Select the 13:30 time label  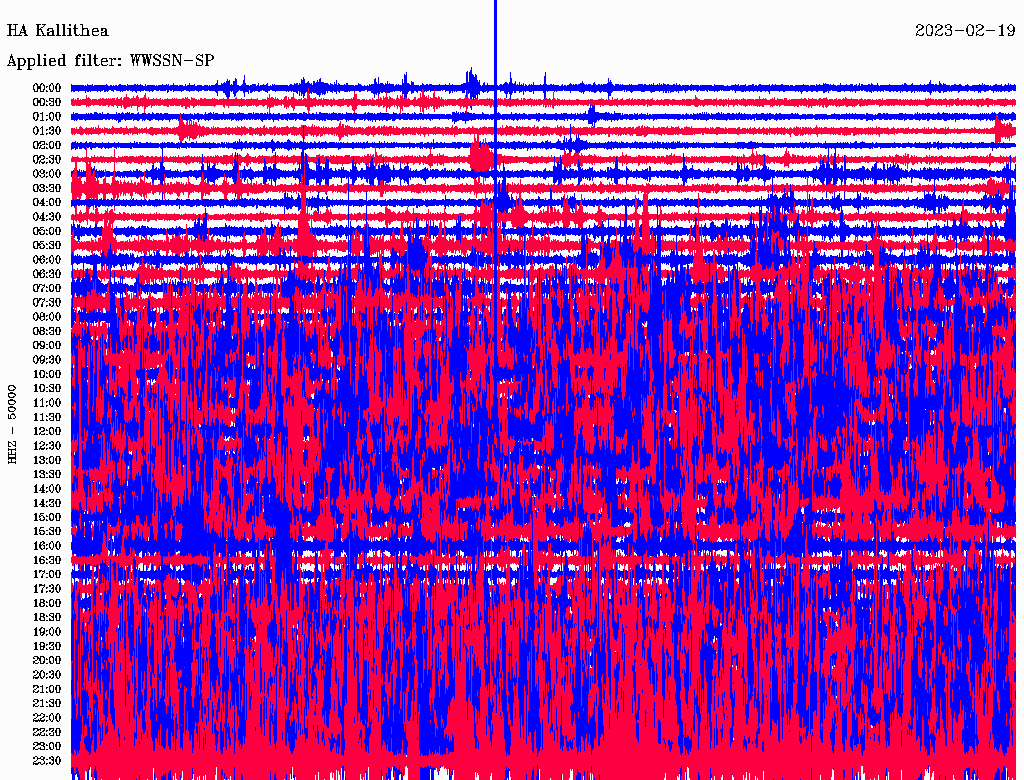pos(47,475)
